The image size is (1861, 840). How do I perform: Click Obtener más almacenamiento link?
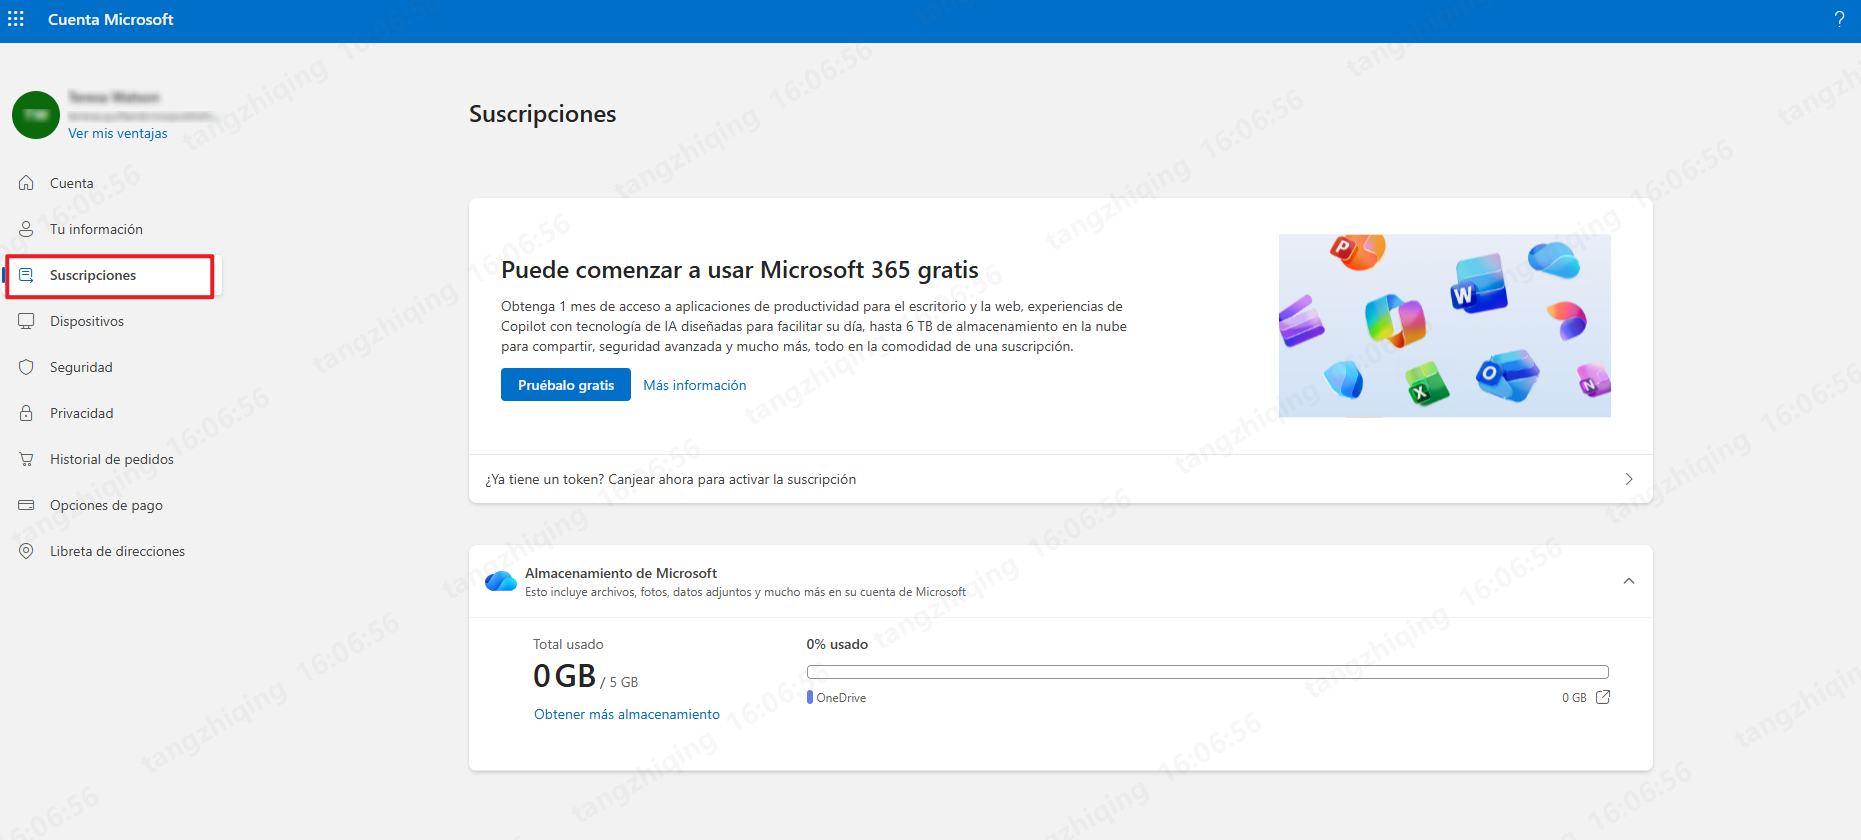[x=627, y=714]
